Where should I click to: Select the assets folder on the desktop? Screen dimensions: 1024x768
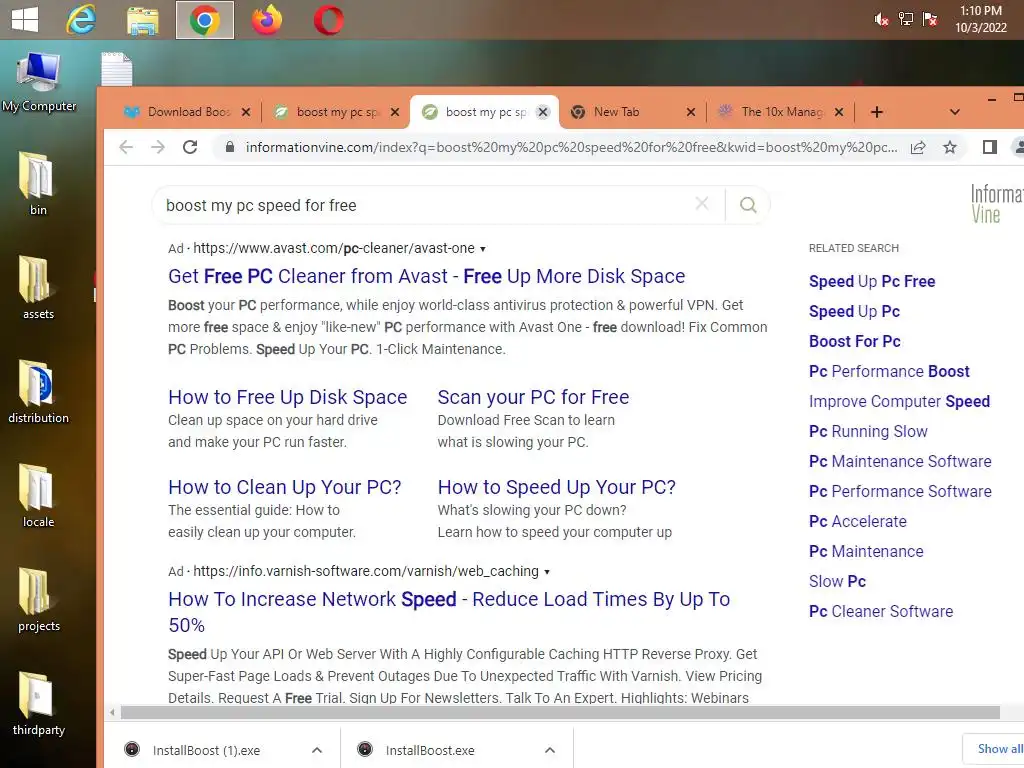[38, 287]
